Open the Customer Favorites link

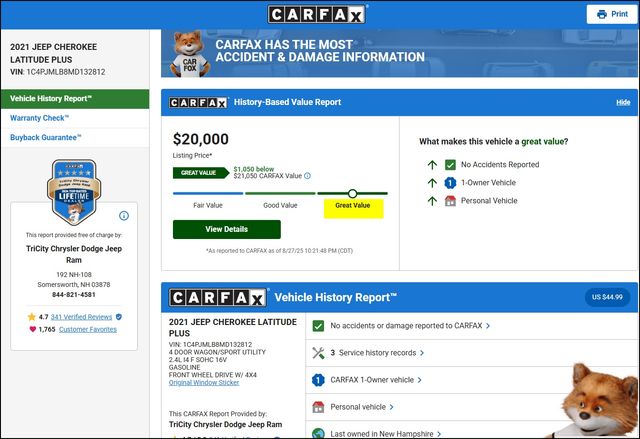88,329
